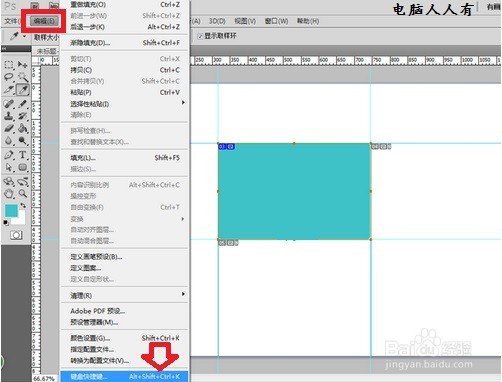Choose 指定配置文件... menu item
Image resolution: width=502 pixels, height=382 pixels.
[124, 349]
